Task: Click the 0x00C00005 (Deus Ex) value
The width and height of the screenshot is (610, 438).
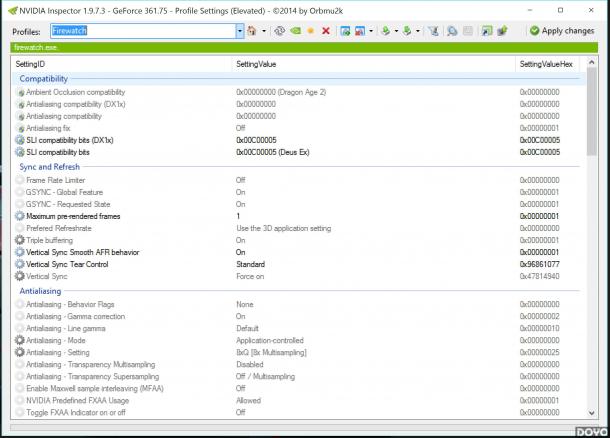Action: [x=273, y=152]
